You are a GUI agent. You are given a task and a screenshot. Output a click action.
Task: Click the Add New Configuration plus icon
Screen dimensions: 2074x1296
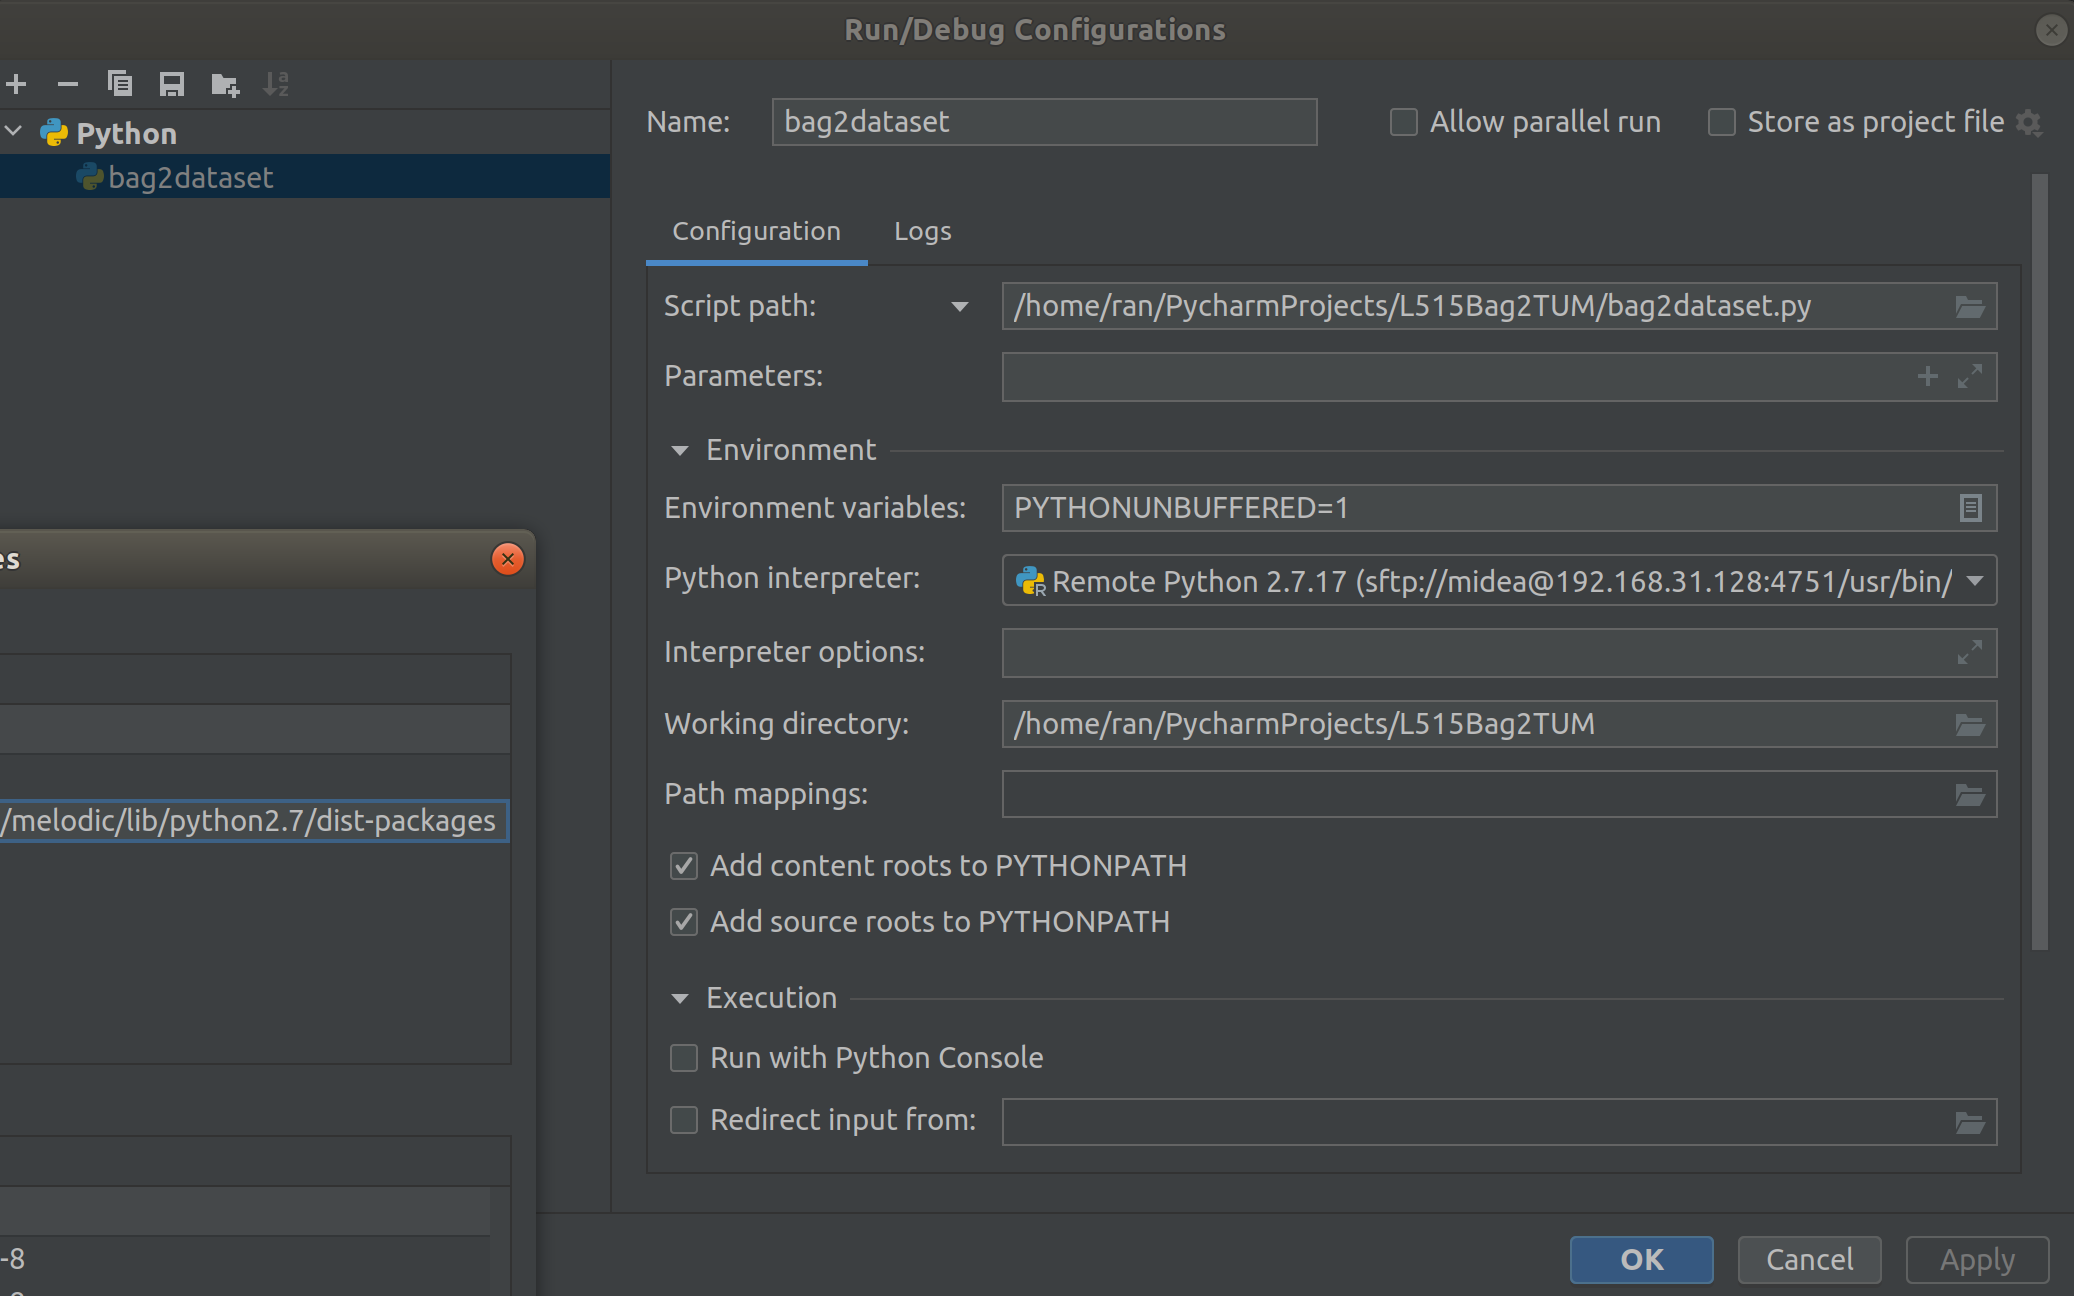(x=16, y=85)
